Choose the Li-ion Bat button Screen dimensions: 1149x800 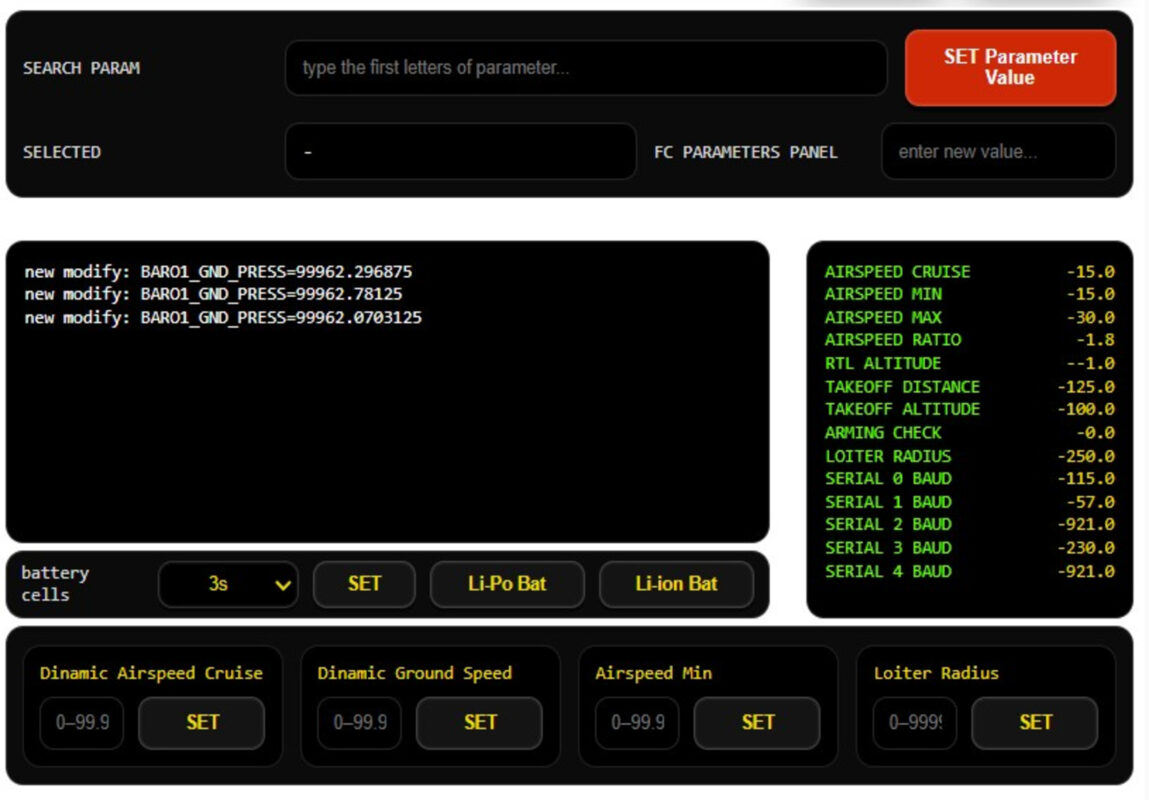pos(676,584)
